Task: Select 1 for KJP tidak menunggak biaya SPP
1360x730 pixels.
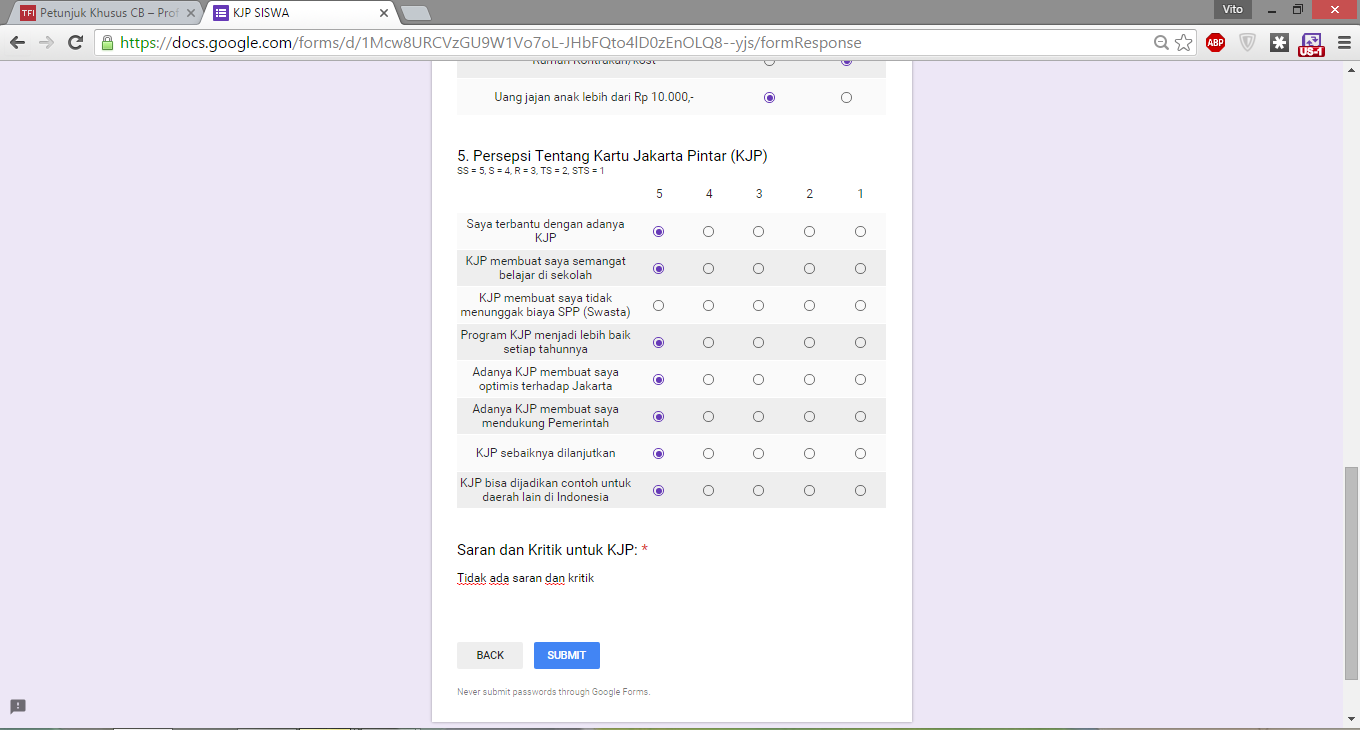Action: (x=860, y=305)
